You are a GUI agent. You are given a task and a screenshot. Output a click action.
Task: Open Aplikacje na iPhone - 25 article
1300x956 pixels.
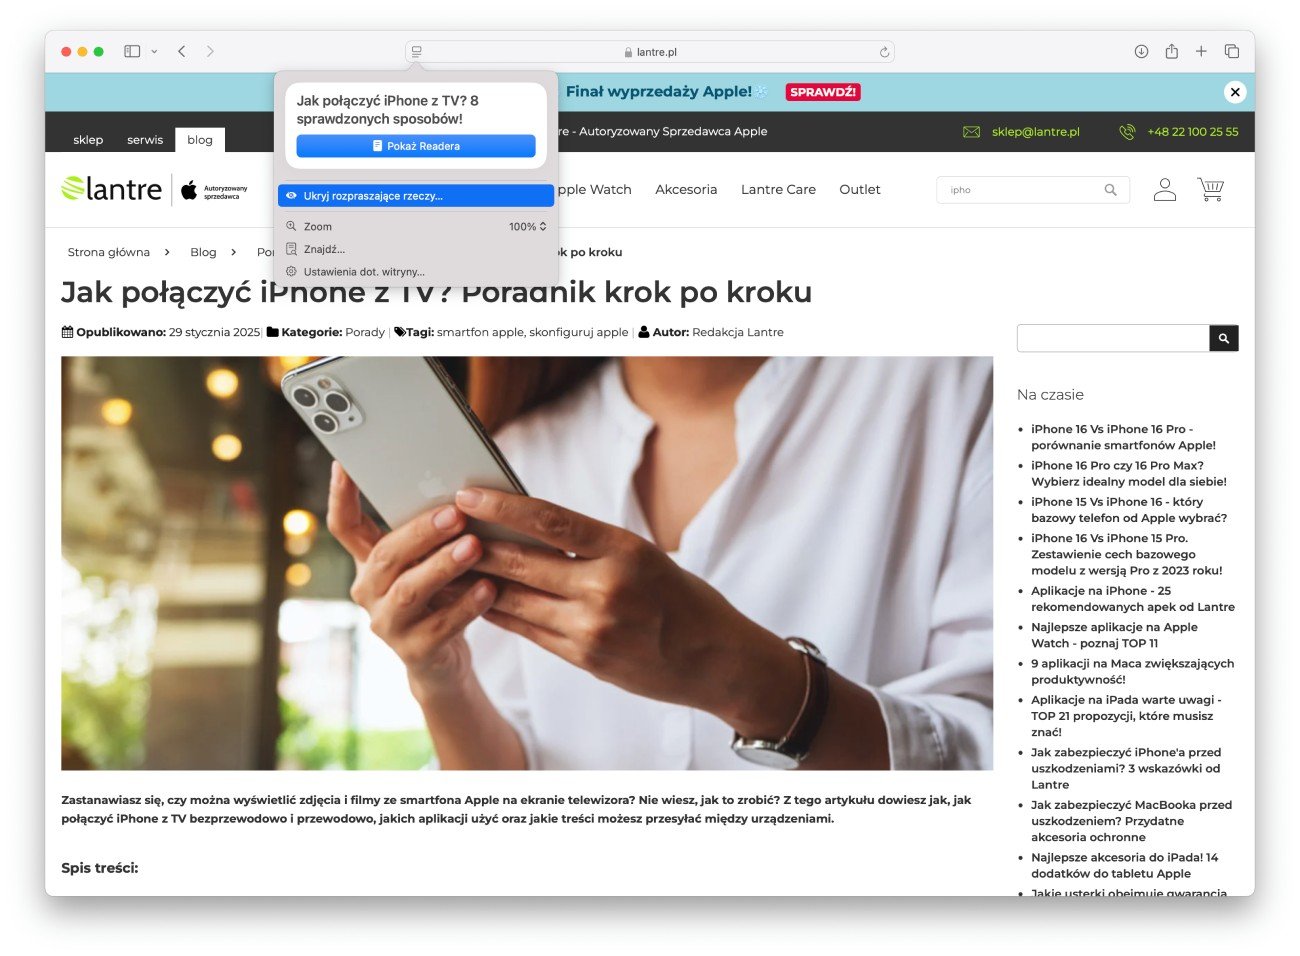tap(1133, 599)
